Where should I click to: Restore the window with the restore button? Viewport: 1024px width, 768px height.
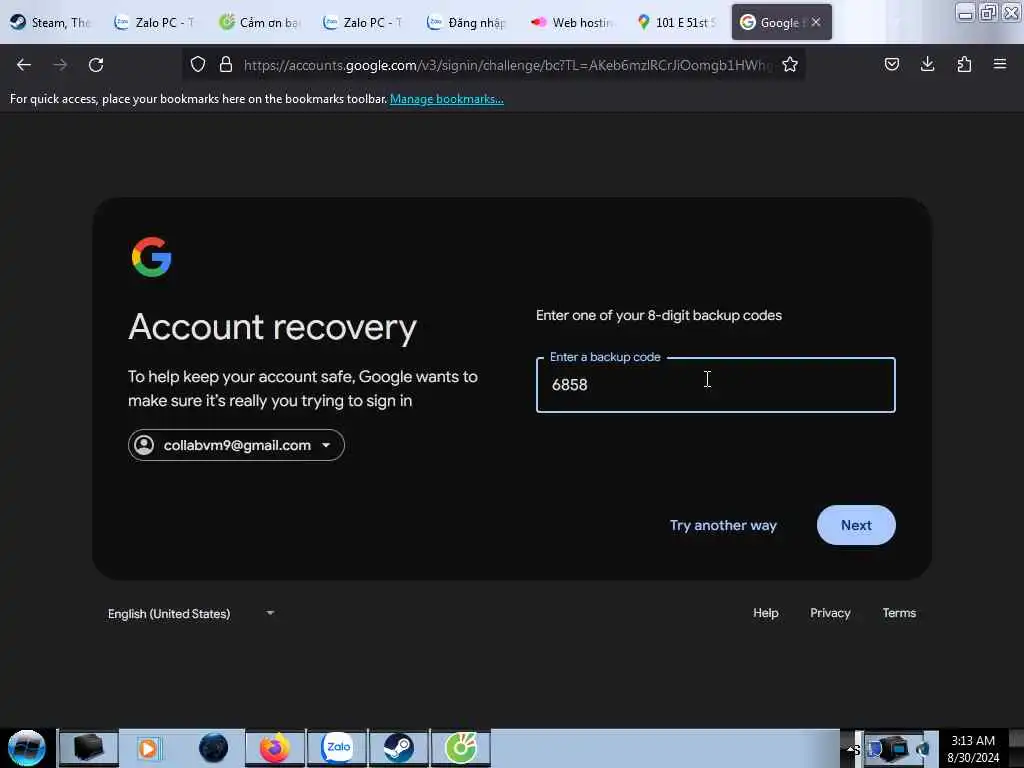[988, 12]
